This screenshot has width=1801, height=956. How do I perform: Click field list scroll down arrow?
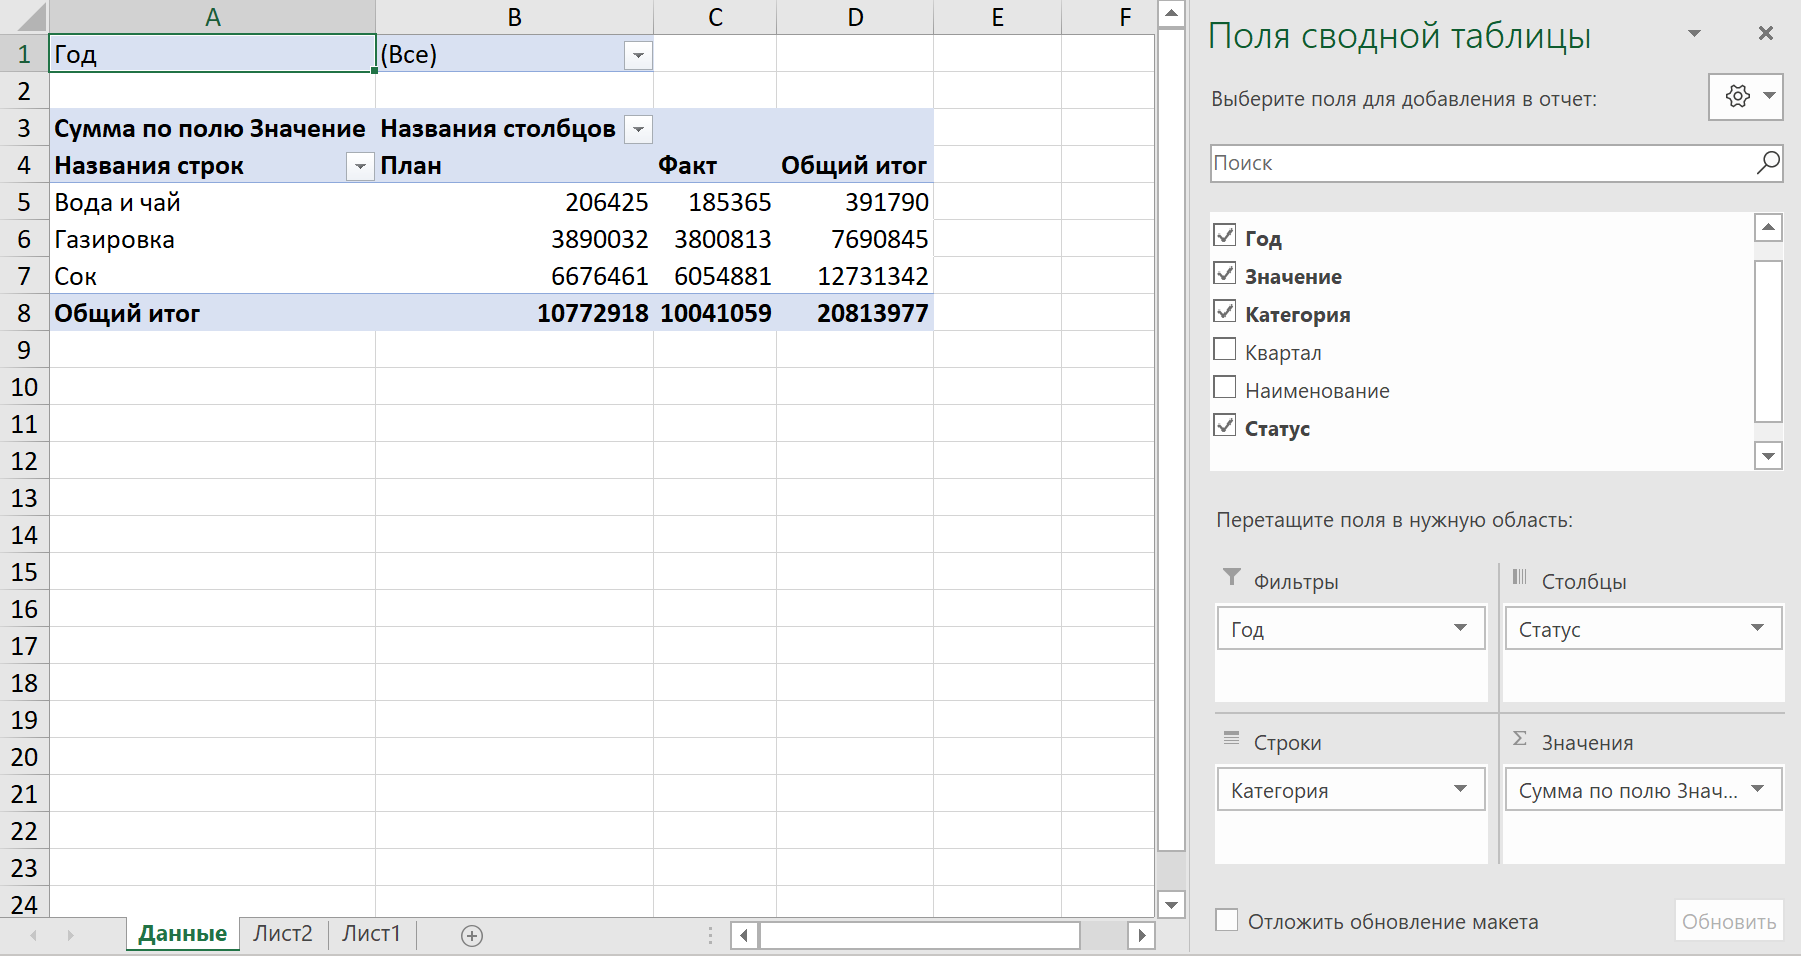tap(1768, 456)
